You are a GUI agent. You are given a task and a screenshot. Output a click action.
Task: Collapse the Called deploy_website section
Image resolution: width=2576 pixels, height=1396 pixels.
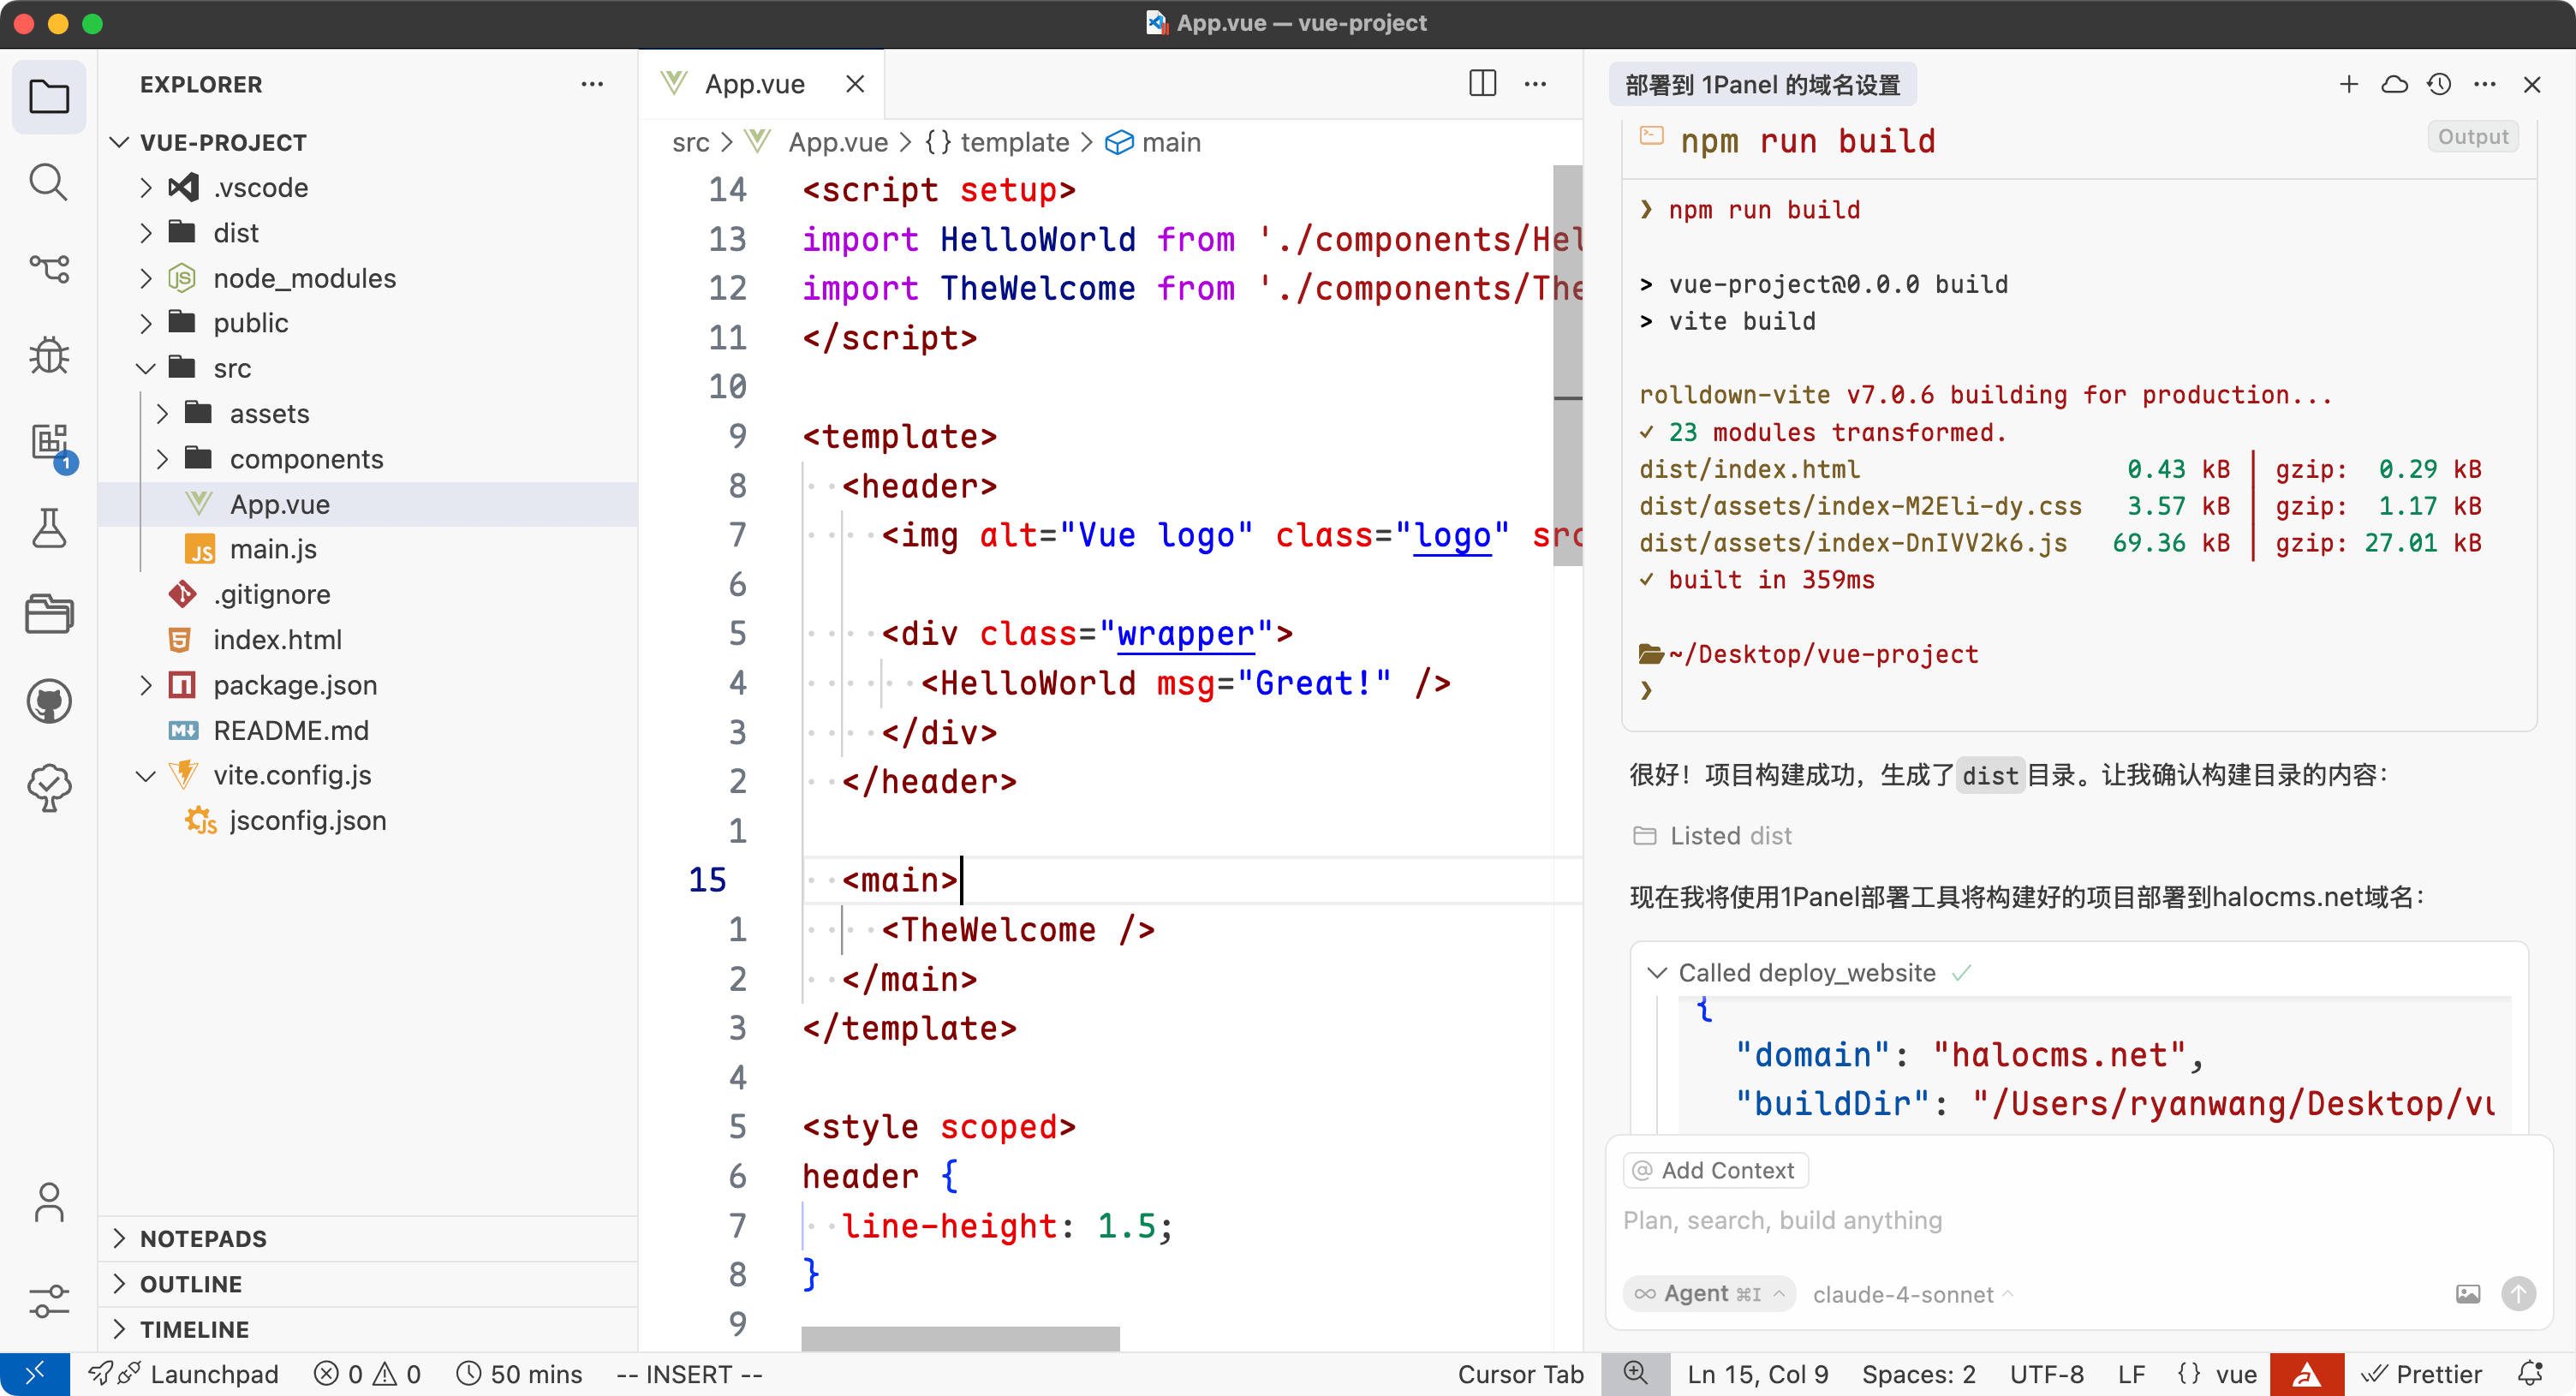(x=1657, y=973)
